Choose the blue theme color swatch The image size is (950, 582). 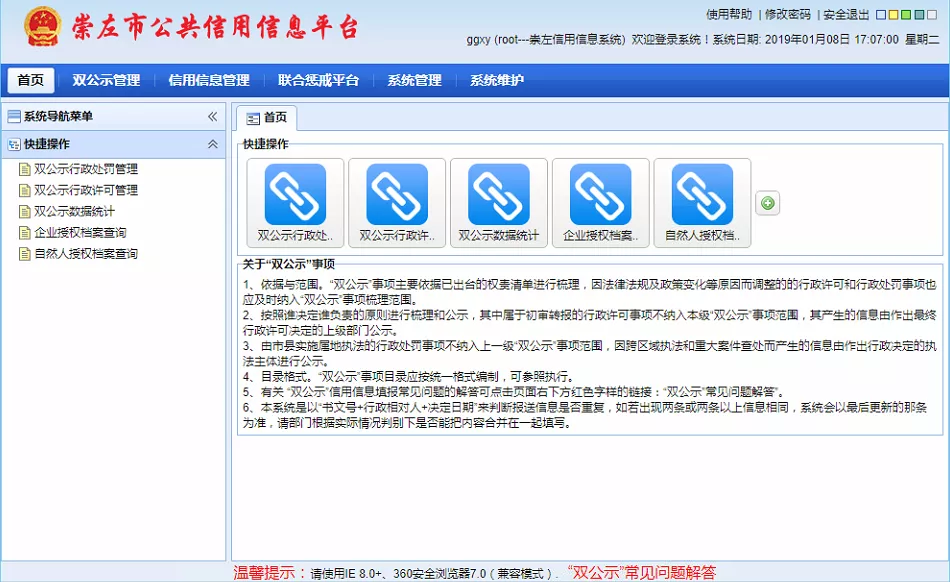click(x=882, y=15)
